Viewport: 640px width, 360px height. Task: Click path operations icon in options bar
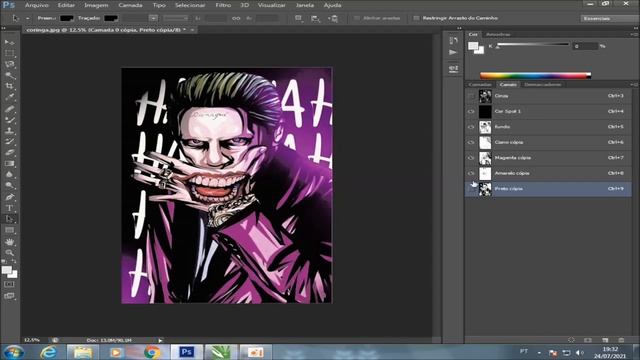point(299,18)
